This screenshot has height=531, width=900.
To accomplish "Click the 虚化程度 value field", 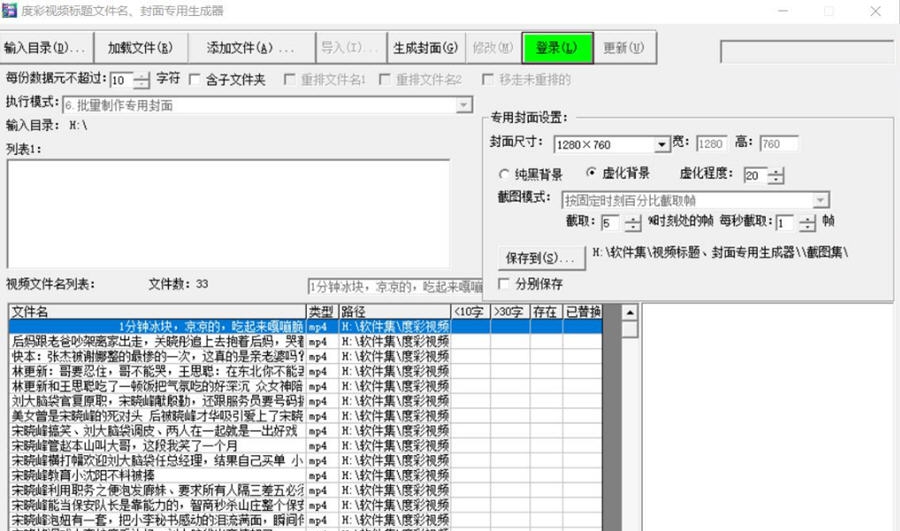I will pos(755,176).
